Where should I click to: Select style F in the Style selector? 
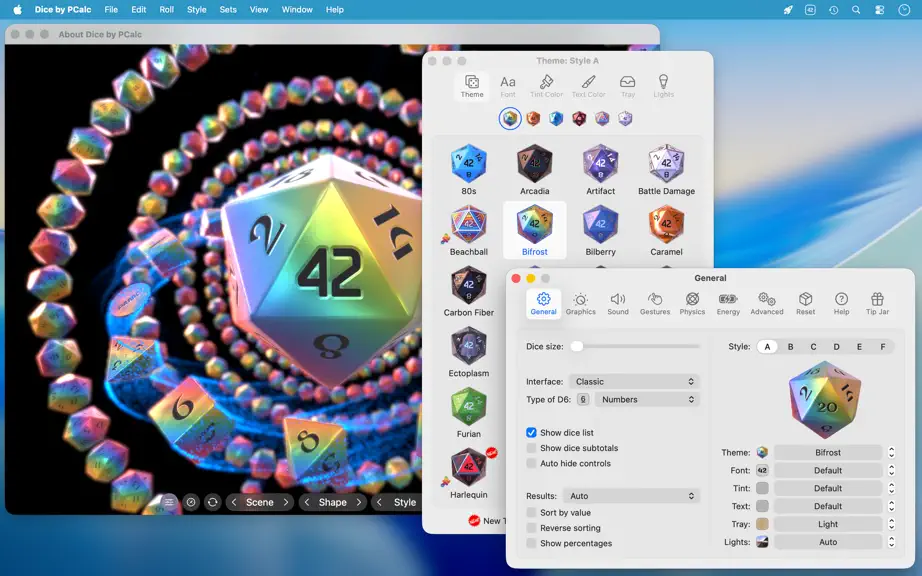(x=883, y=347)
